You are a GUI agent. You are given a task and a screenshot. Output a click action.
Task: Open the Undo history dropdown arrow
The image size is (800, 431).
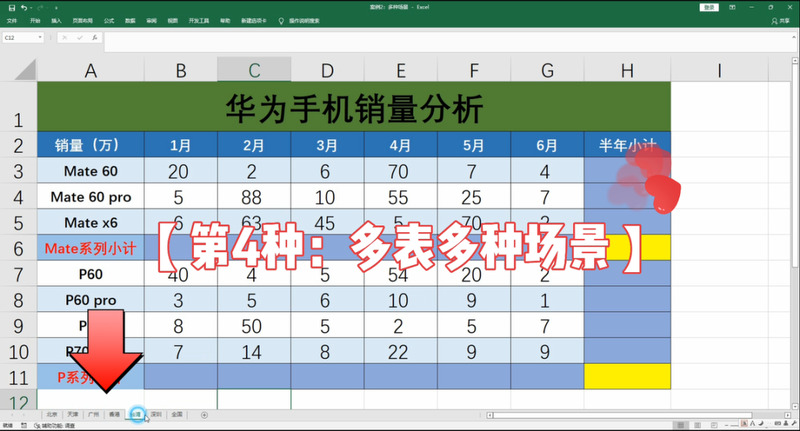31,8
